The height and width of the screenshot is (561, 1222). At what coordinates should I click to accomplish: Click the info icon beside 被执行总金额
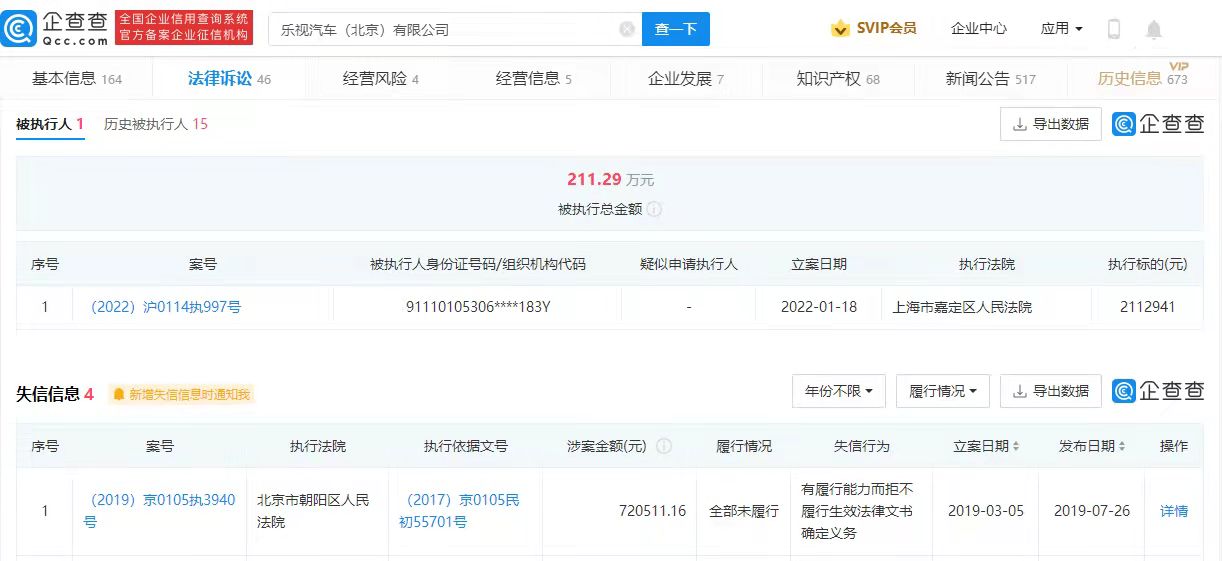[654, 209]
